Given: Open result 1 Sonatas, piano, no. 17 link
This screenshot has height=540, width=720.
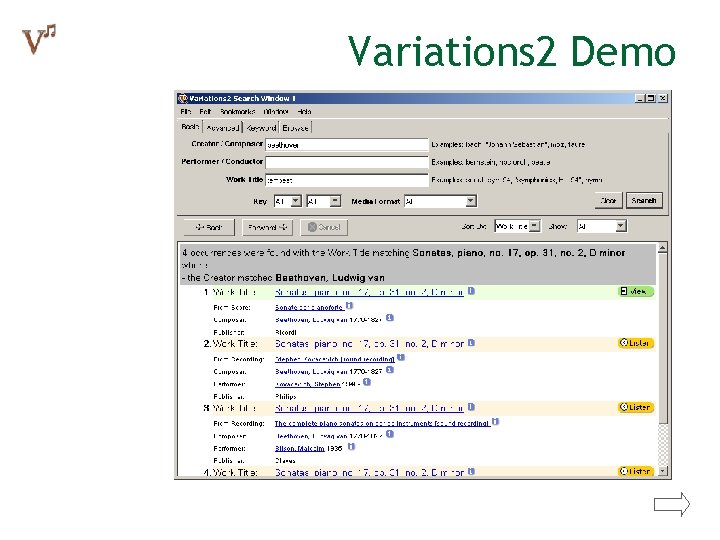Looking at the screenshot, I should [369, 292].
